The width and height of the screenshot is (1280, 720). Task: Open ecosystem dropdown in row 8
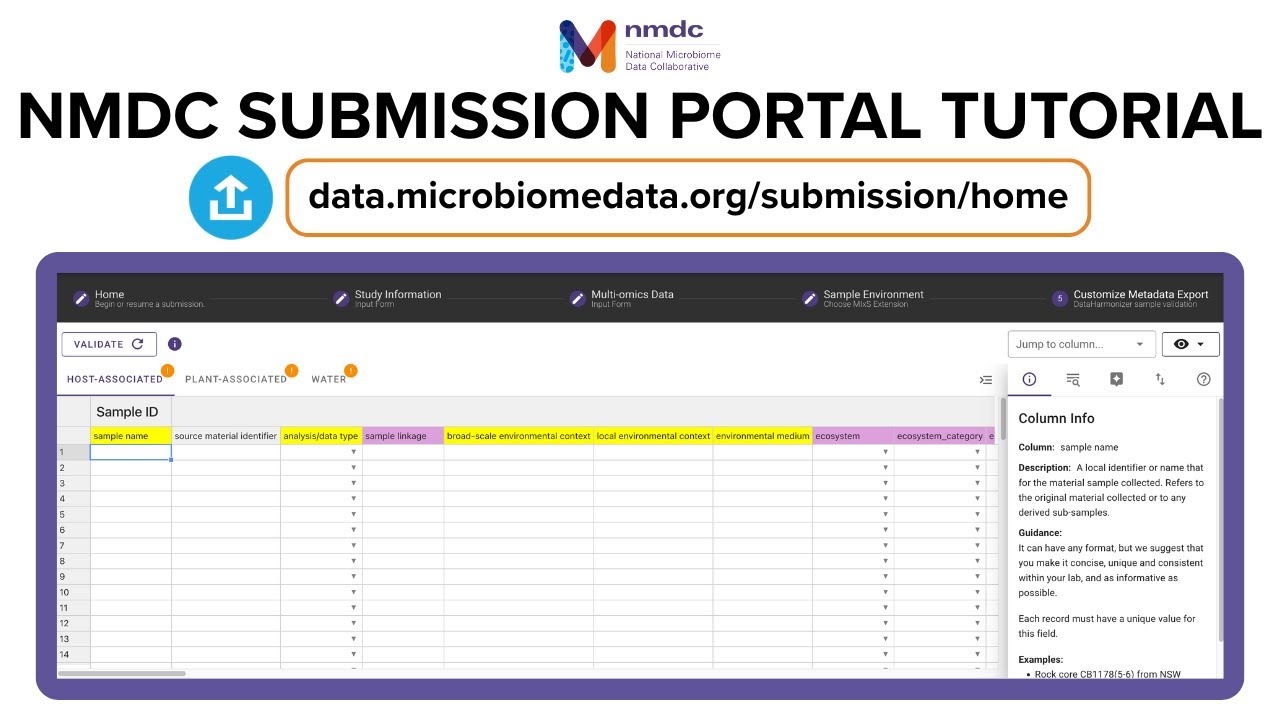(x=885, y=561)
